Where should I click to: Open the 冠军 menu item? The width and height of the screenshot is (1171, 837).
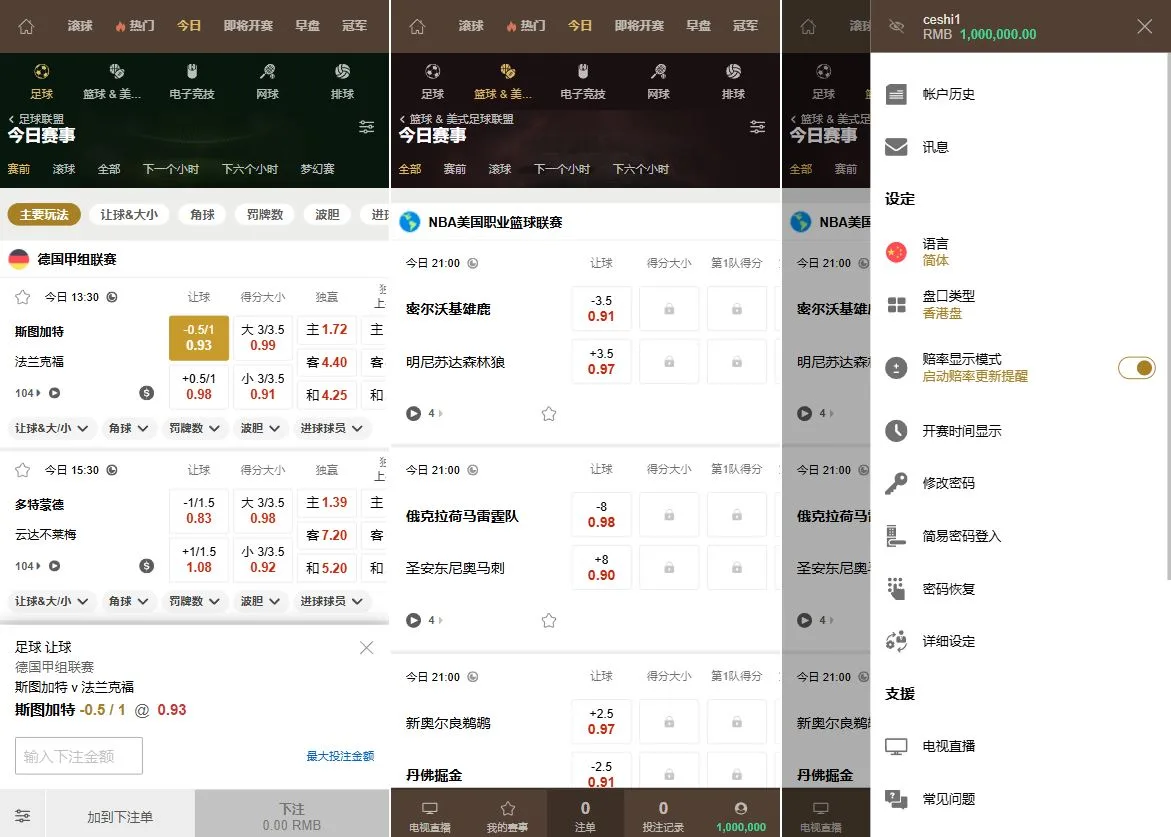[354, 27]
